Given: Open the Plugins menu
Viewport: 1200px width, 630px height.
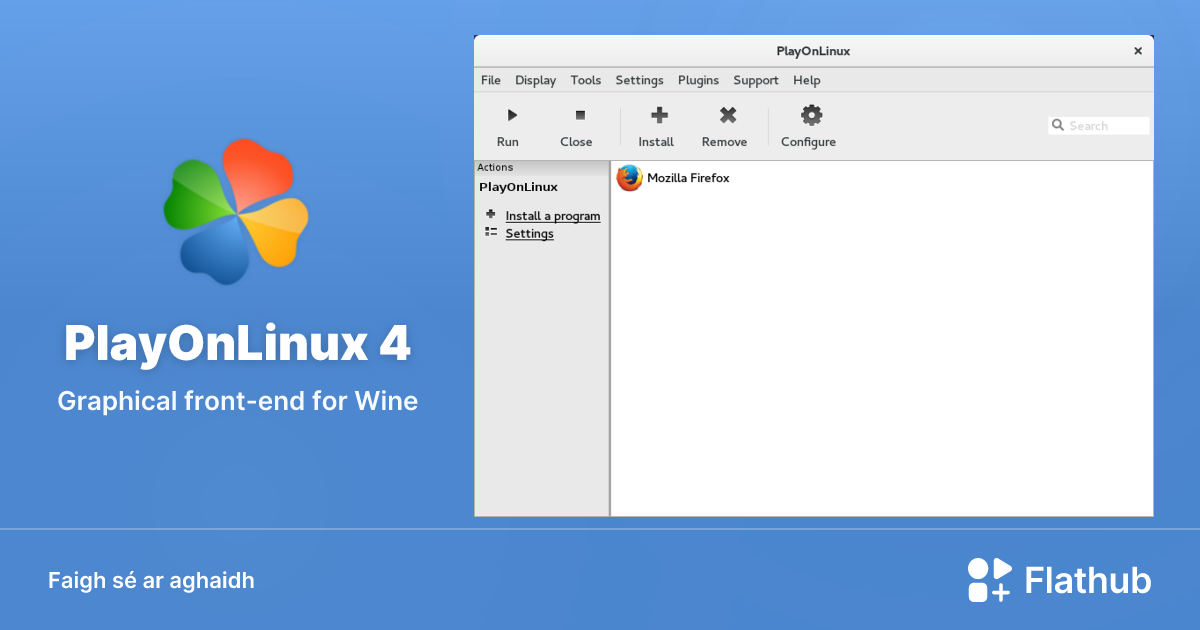Looking at the screenshot, I should (x=698, y=80).
